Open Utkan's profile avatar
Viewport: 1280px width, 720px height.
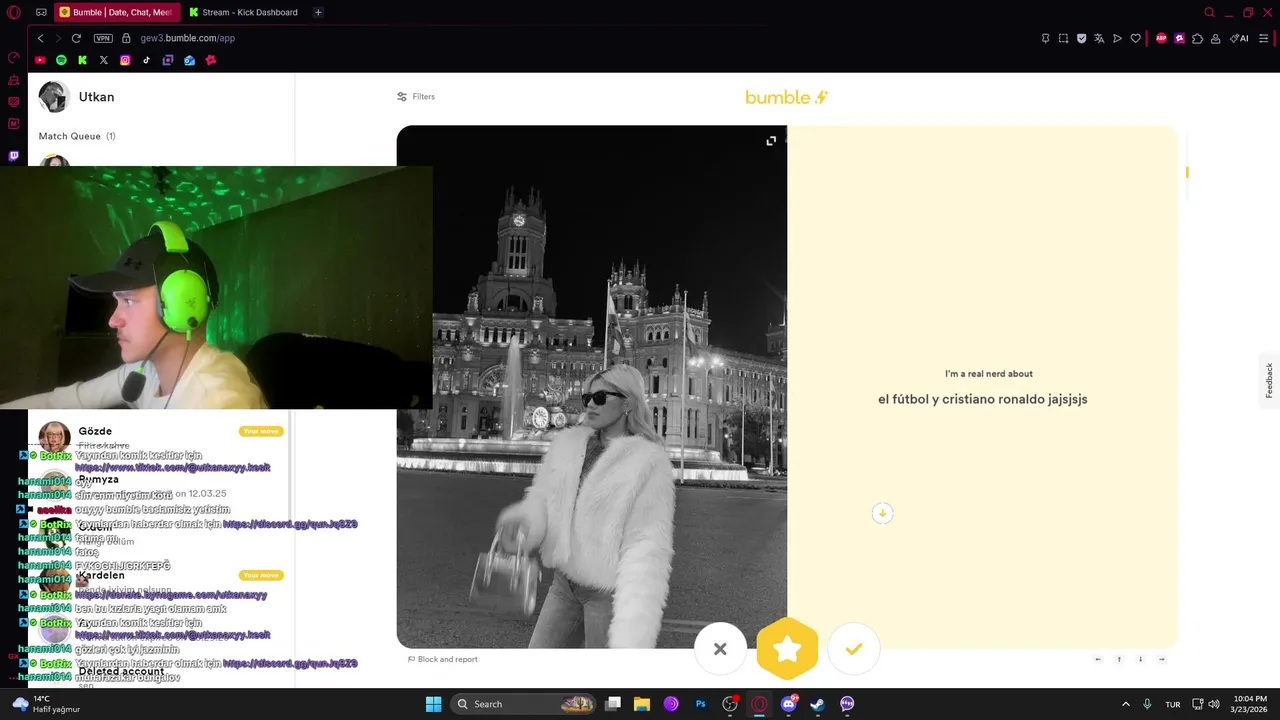[x=53, y=97]
